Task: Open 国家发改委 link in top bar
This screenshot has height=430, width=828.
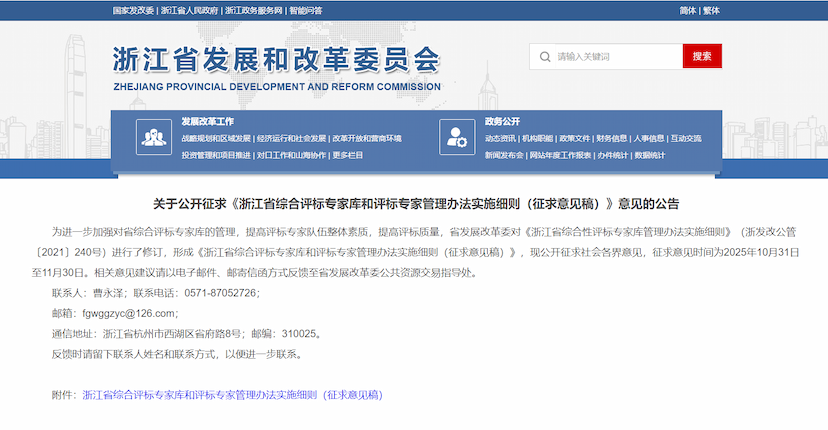Action: coord(133,10)
